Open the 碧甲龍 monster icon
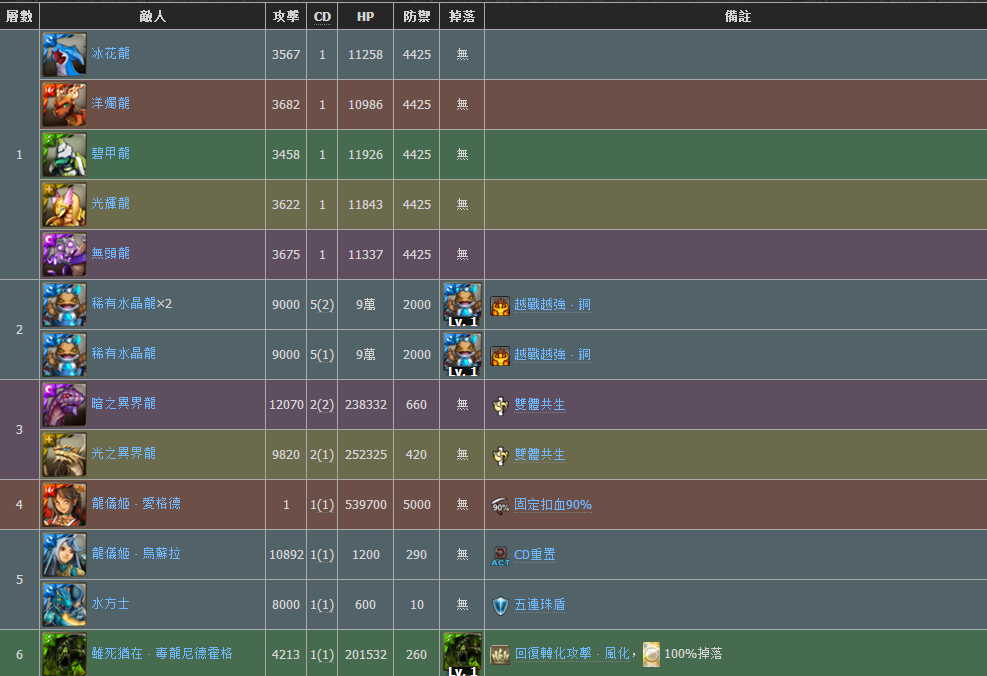Viewport: 987px width, 676px height. [64, 154]
